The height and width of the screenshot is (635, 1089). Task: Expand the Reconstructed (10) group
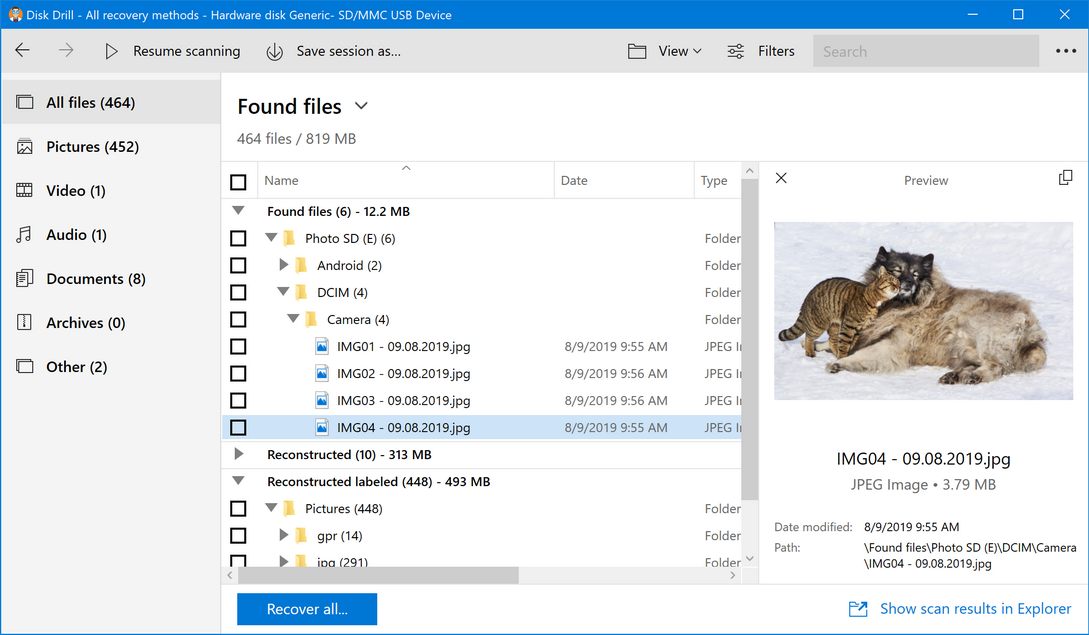[239, 454]
